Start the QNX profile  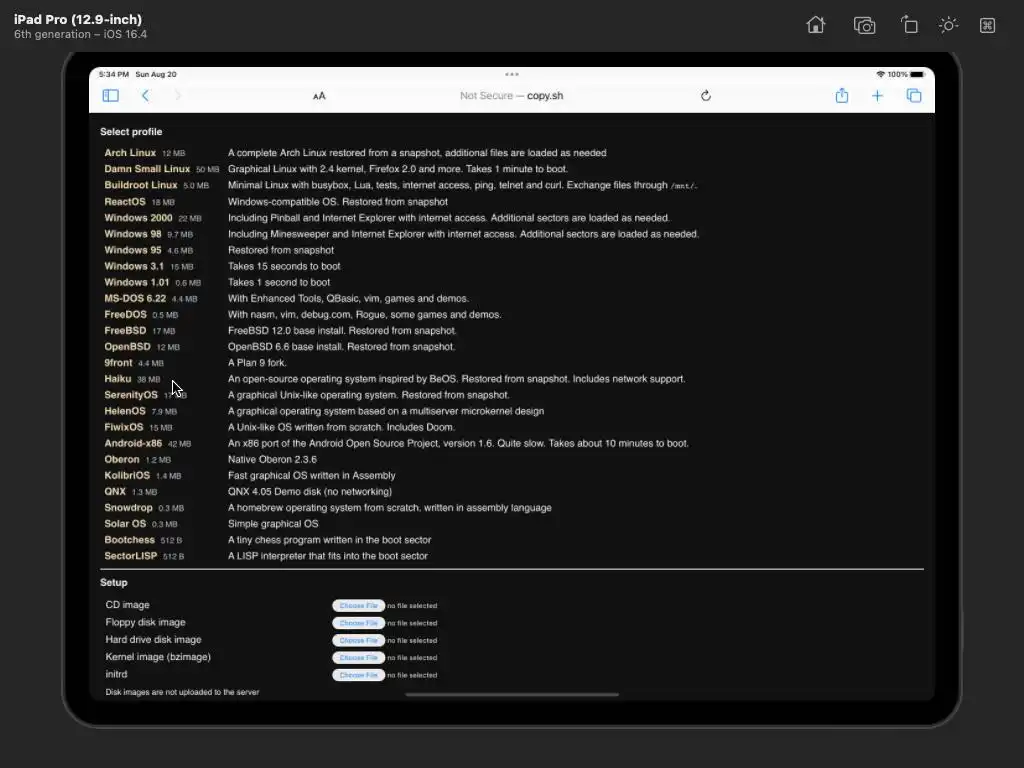click(x=115, y=491)
